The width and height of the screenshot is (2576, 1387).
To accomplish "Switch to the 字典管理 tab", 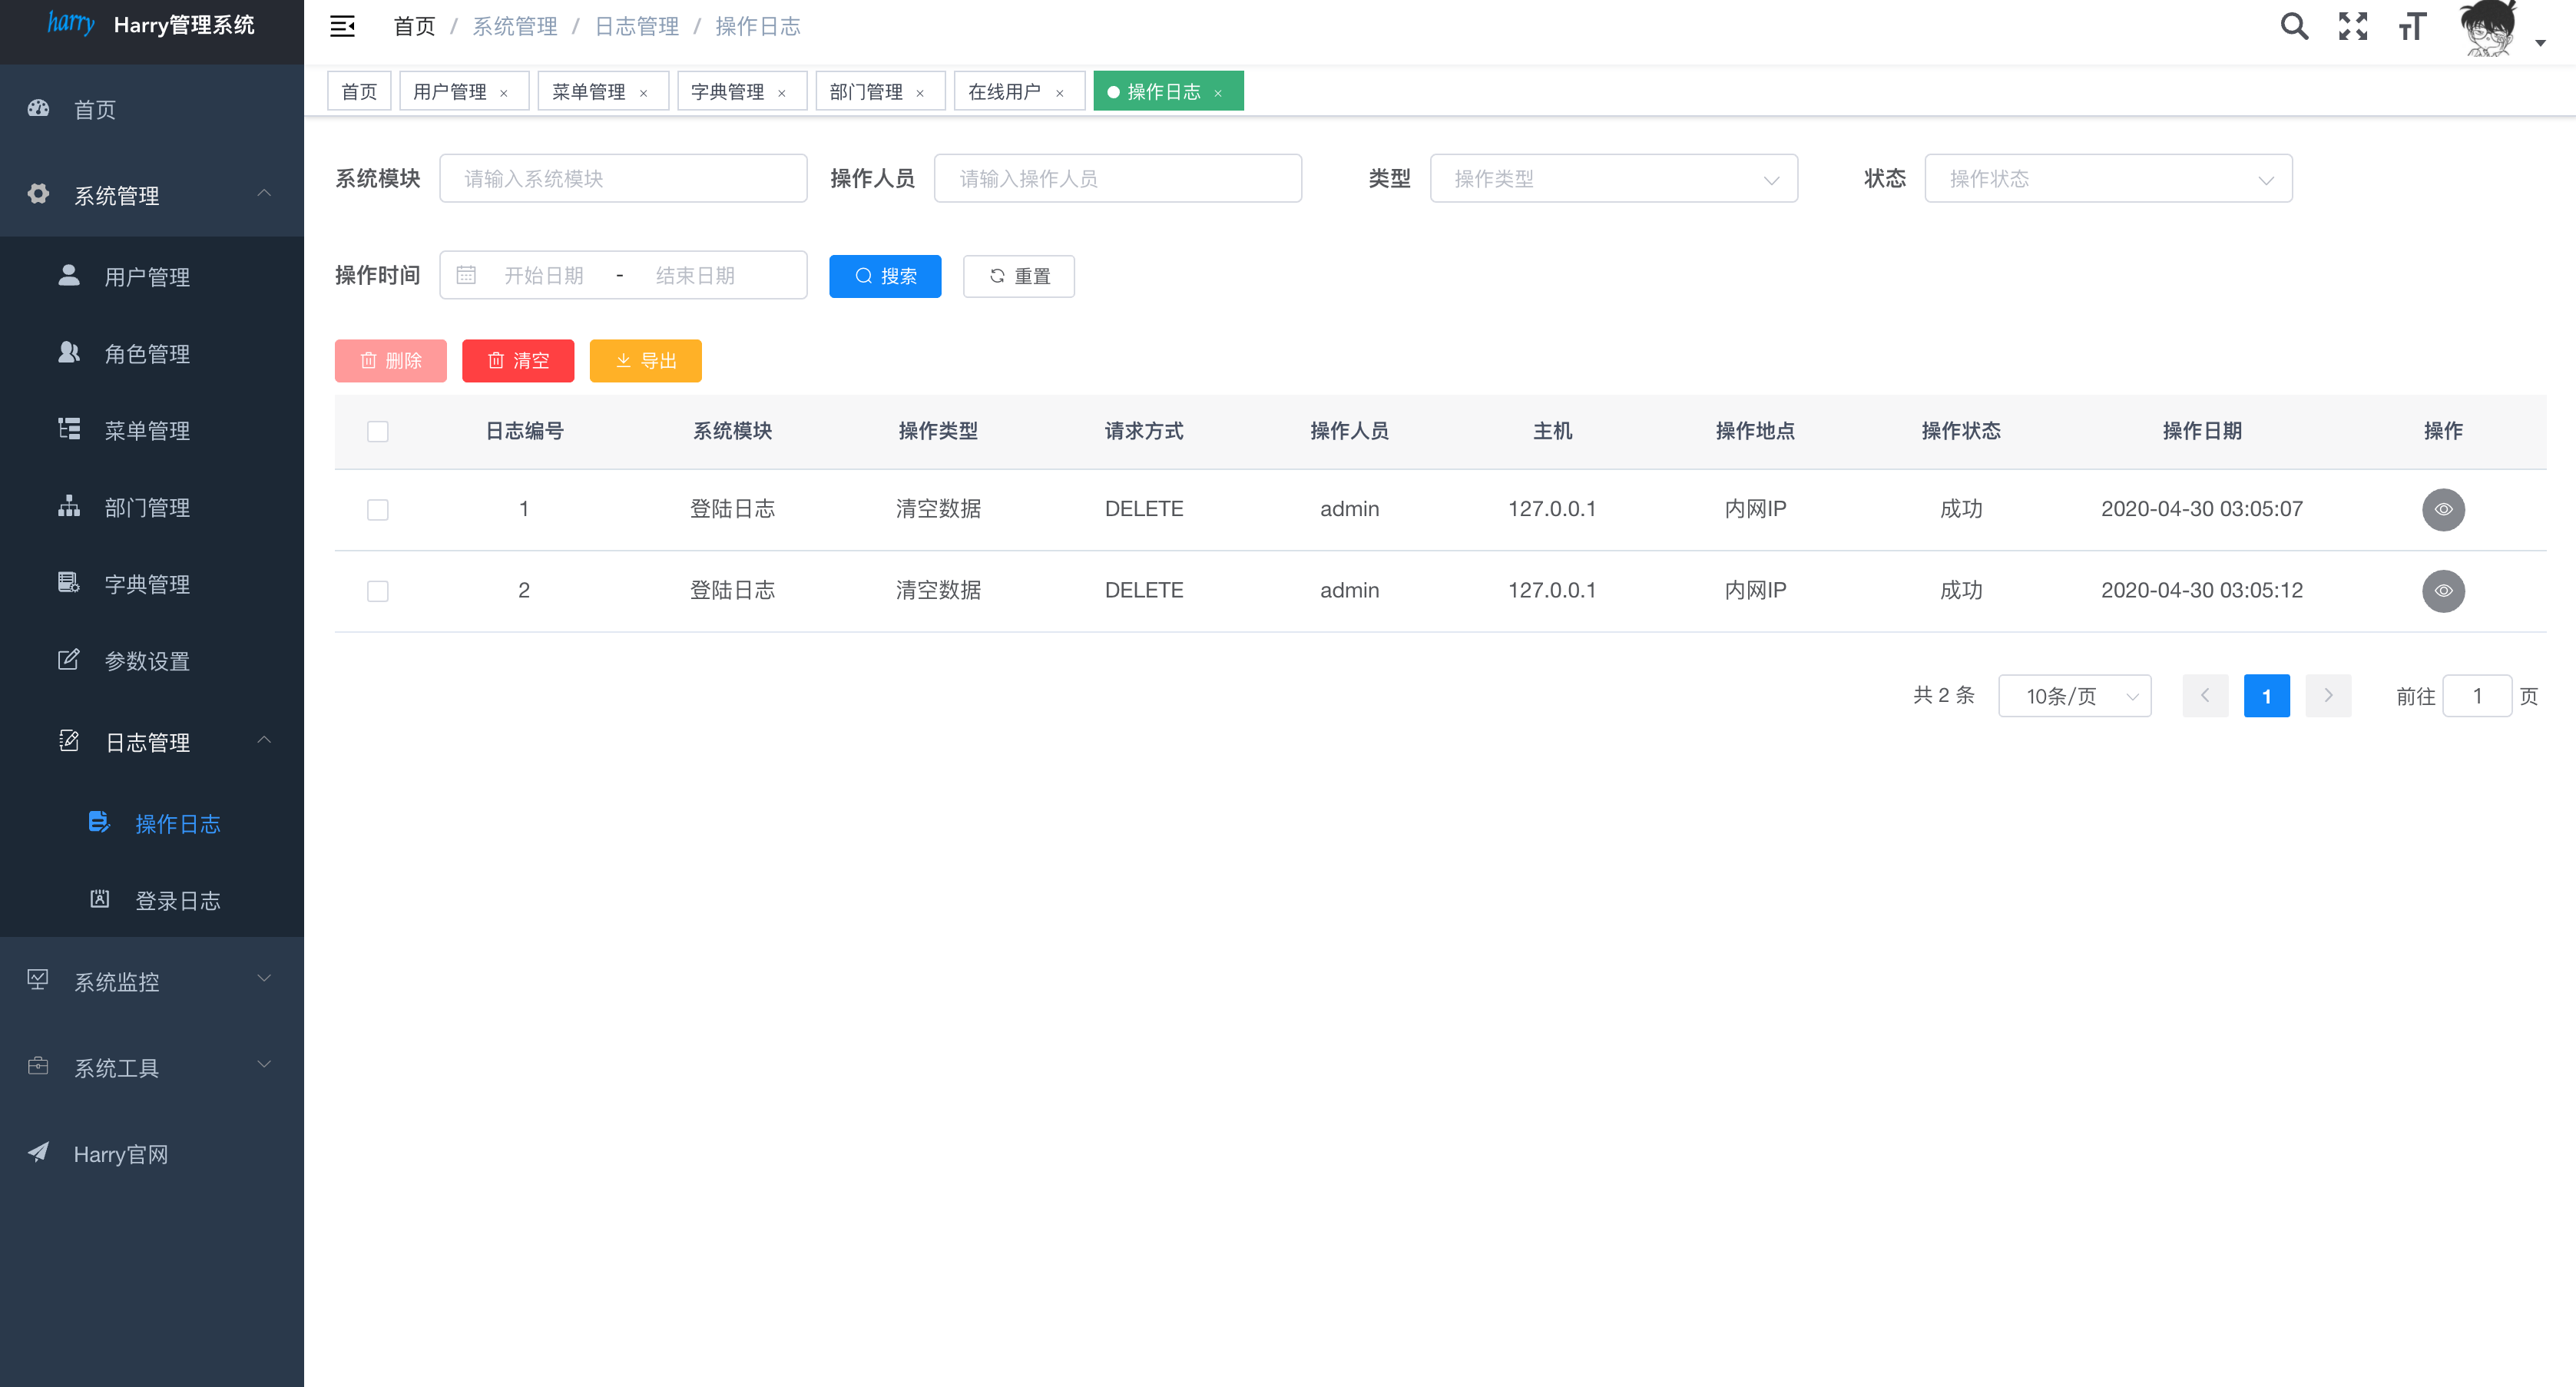I will (x=727, y=92).
